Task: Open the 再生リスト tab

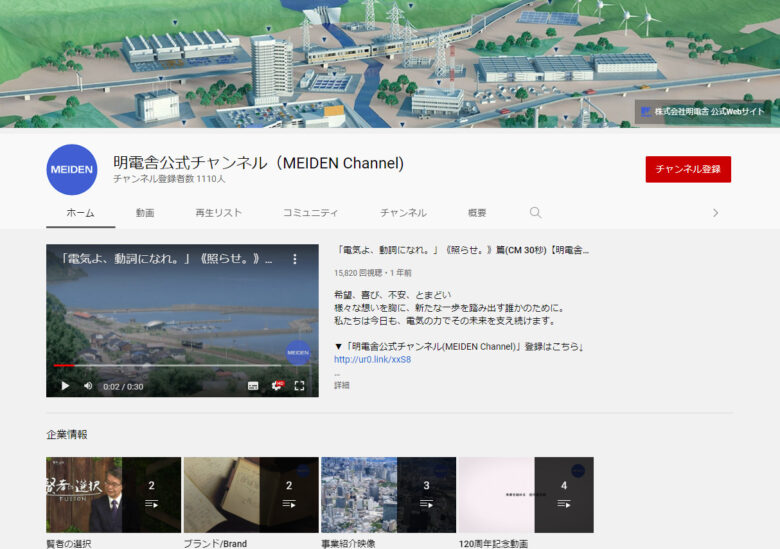Action: [x=218, y=213]
